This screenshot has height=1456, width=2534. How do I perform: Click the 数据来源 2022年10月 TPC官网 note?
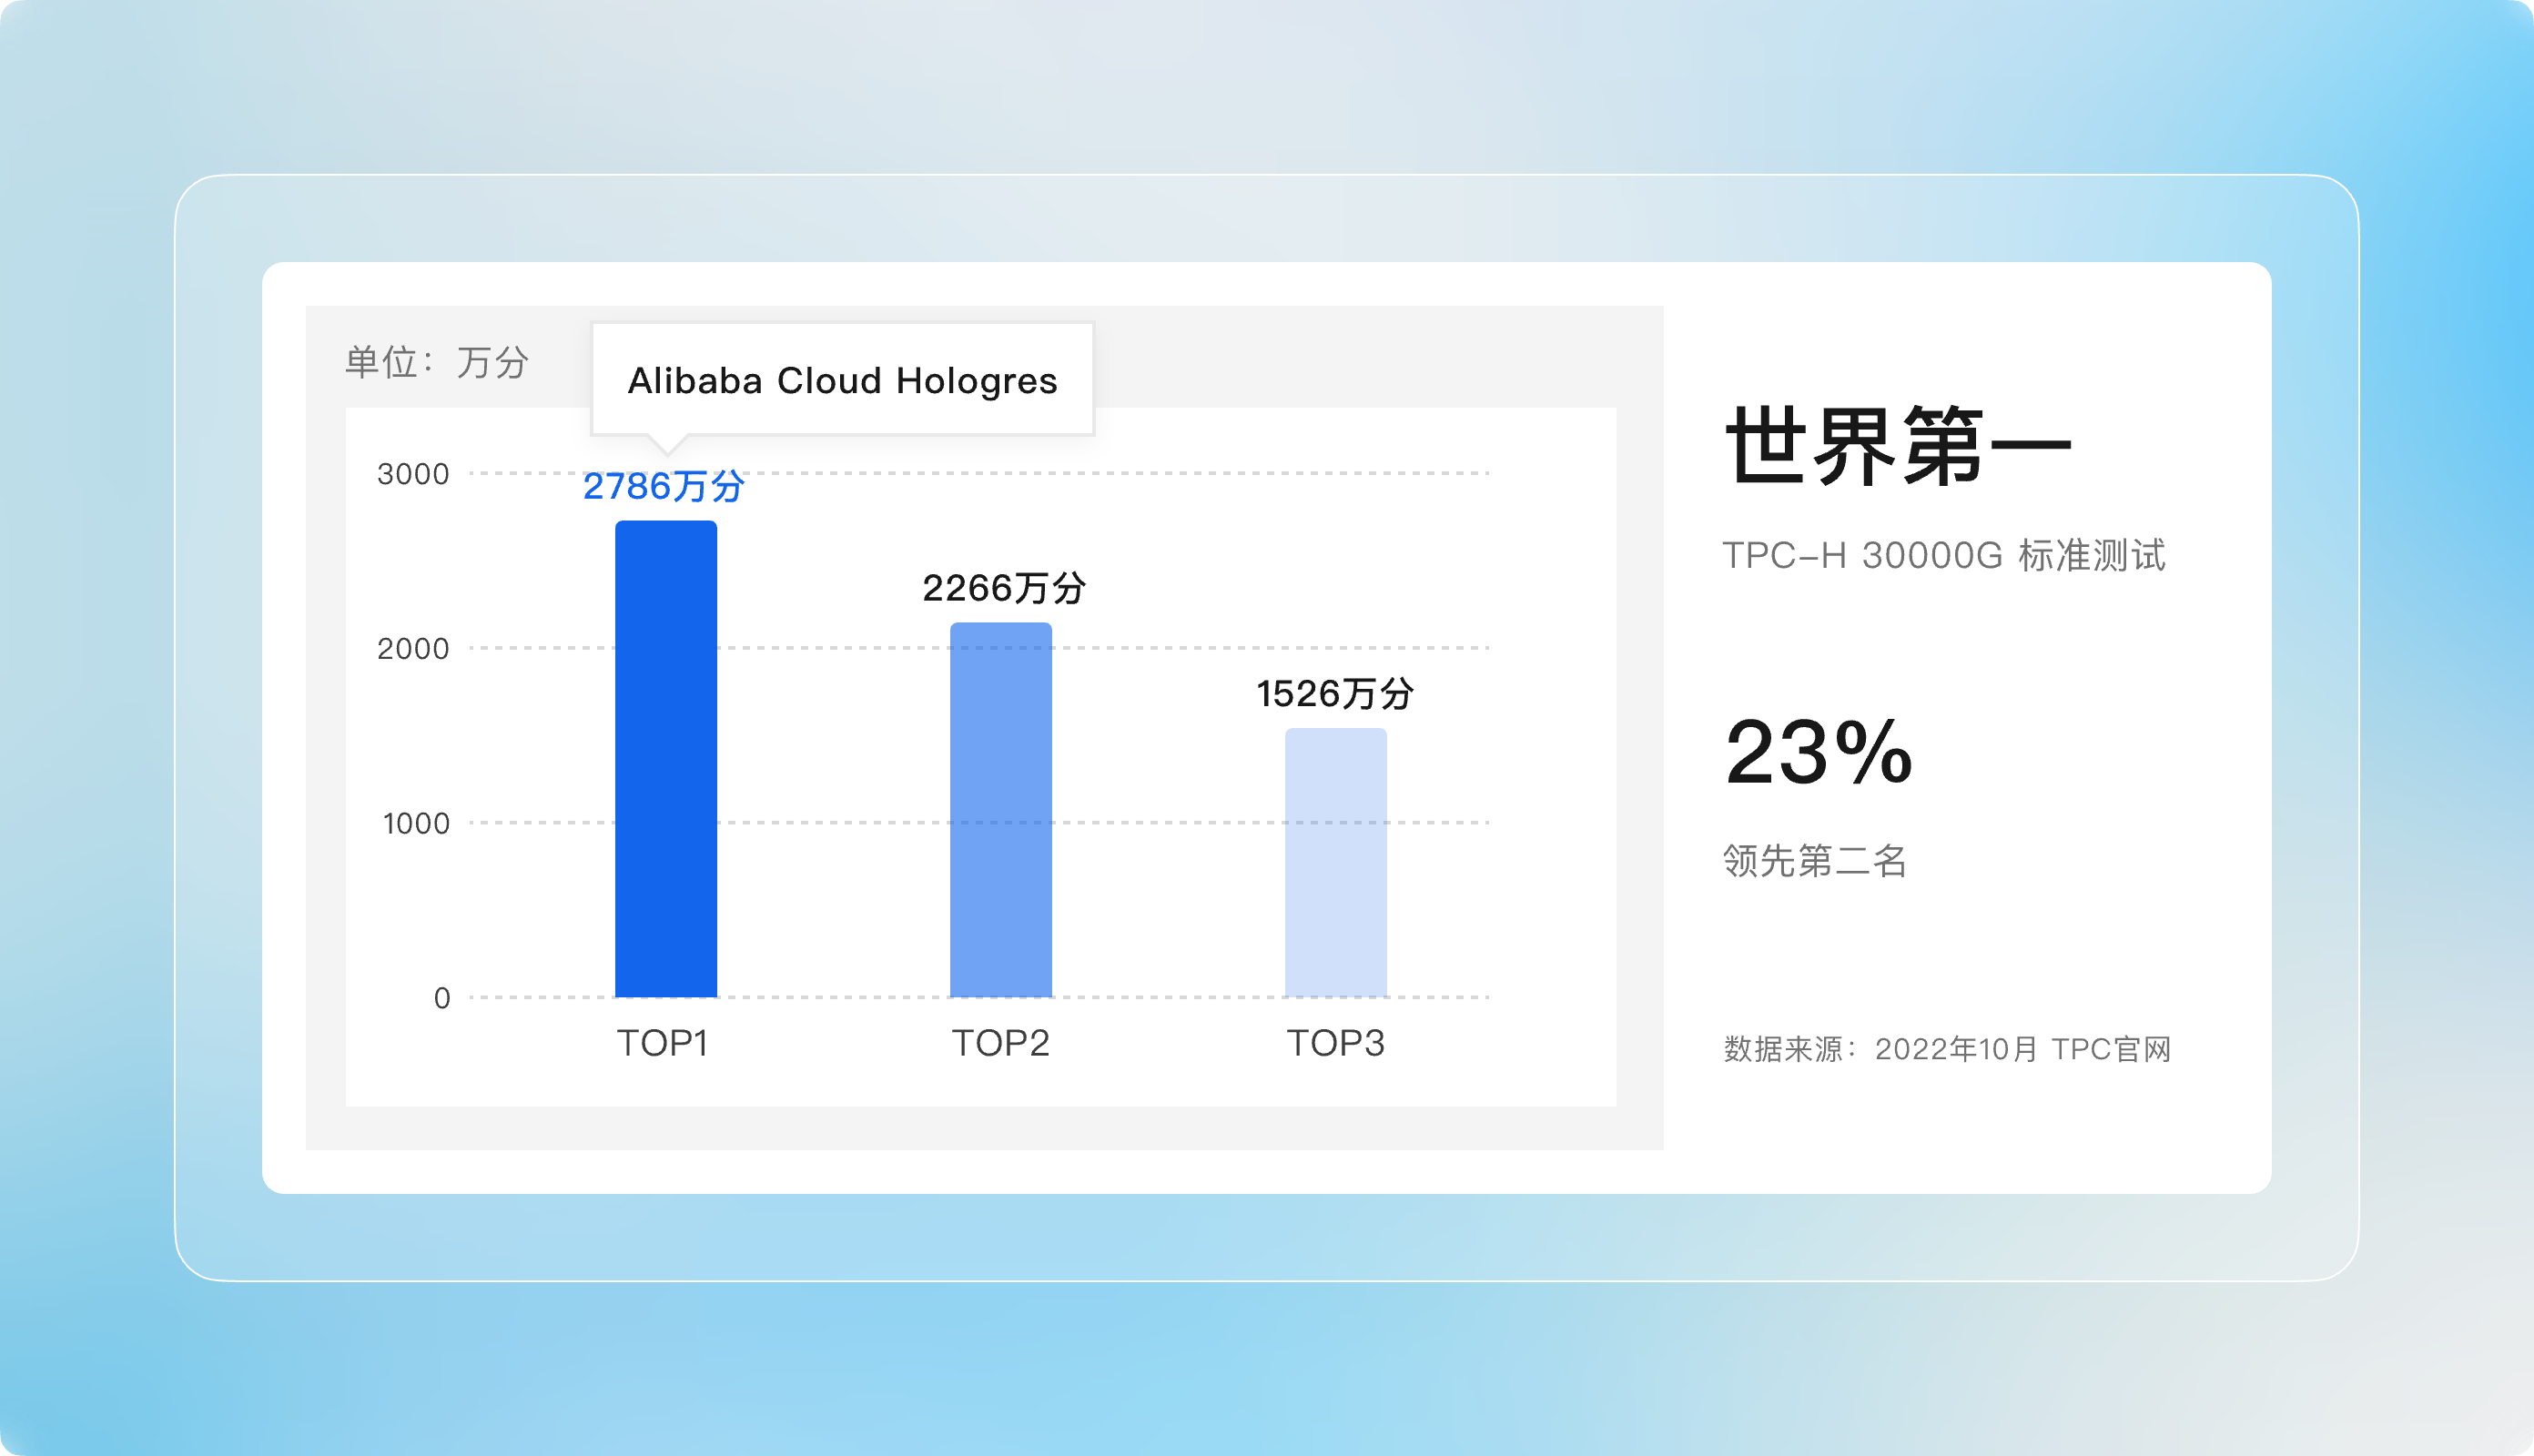click(1948, 1049)
